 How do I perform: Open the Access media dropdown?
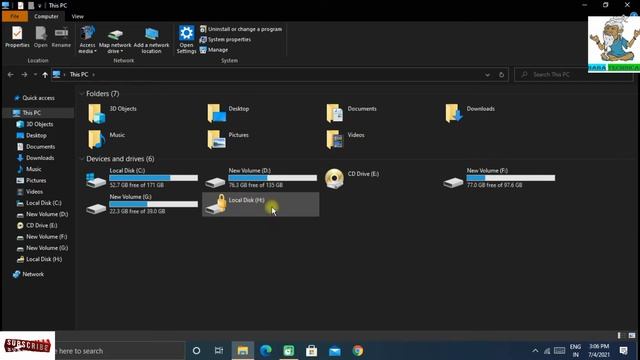tap(87, 40)
